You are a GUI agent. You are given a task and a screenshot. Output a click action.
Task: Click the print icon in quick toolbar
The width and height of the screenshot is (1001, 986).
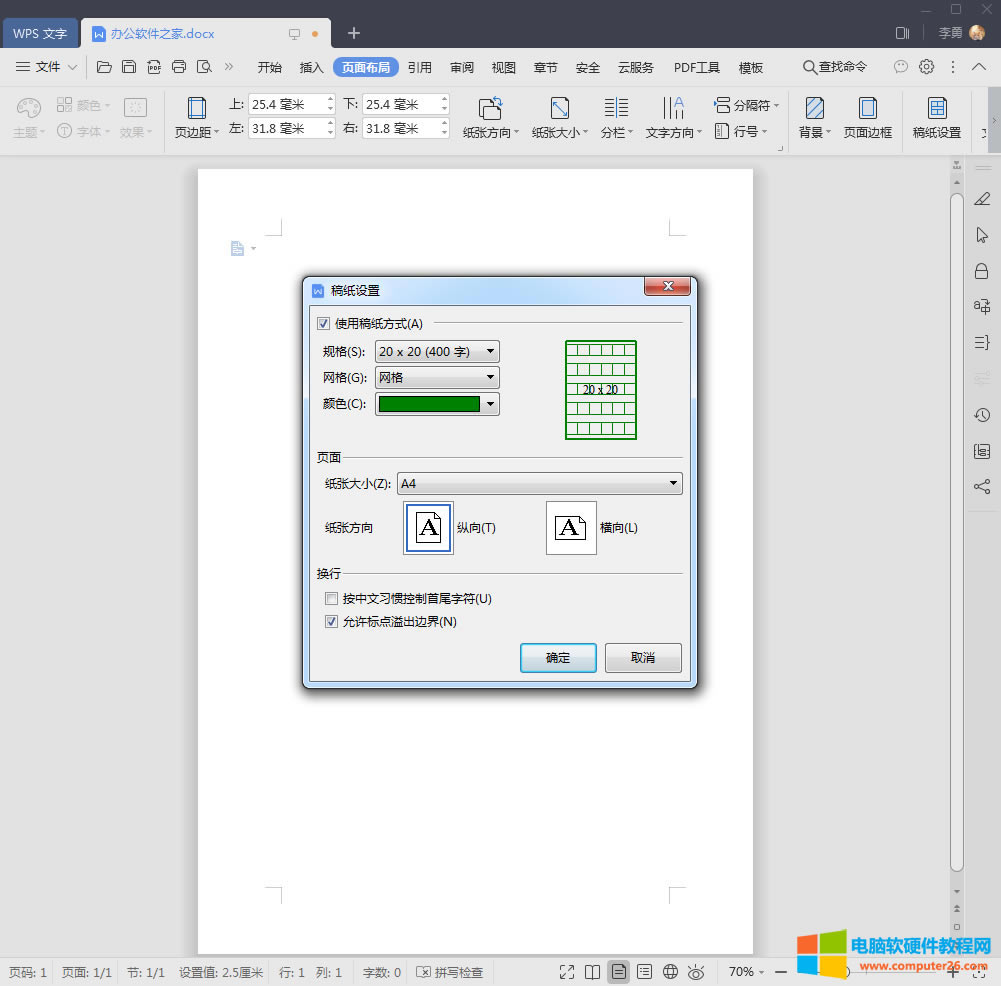(x=179, y=67)
